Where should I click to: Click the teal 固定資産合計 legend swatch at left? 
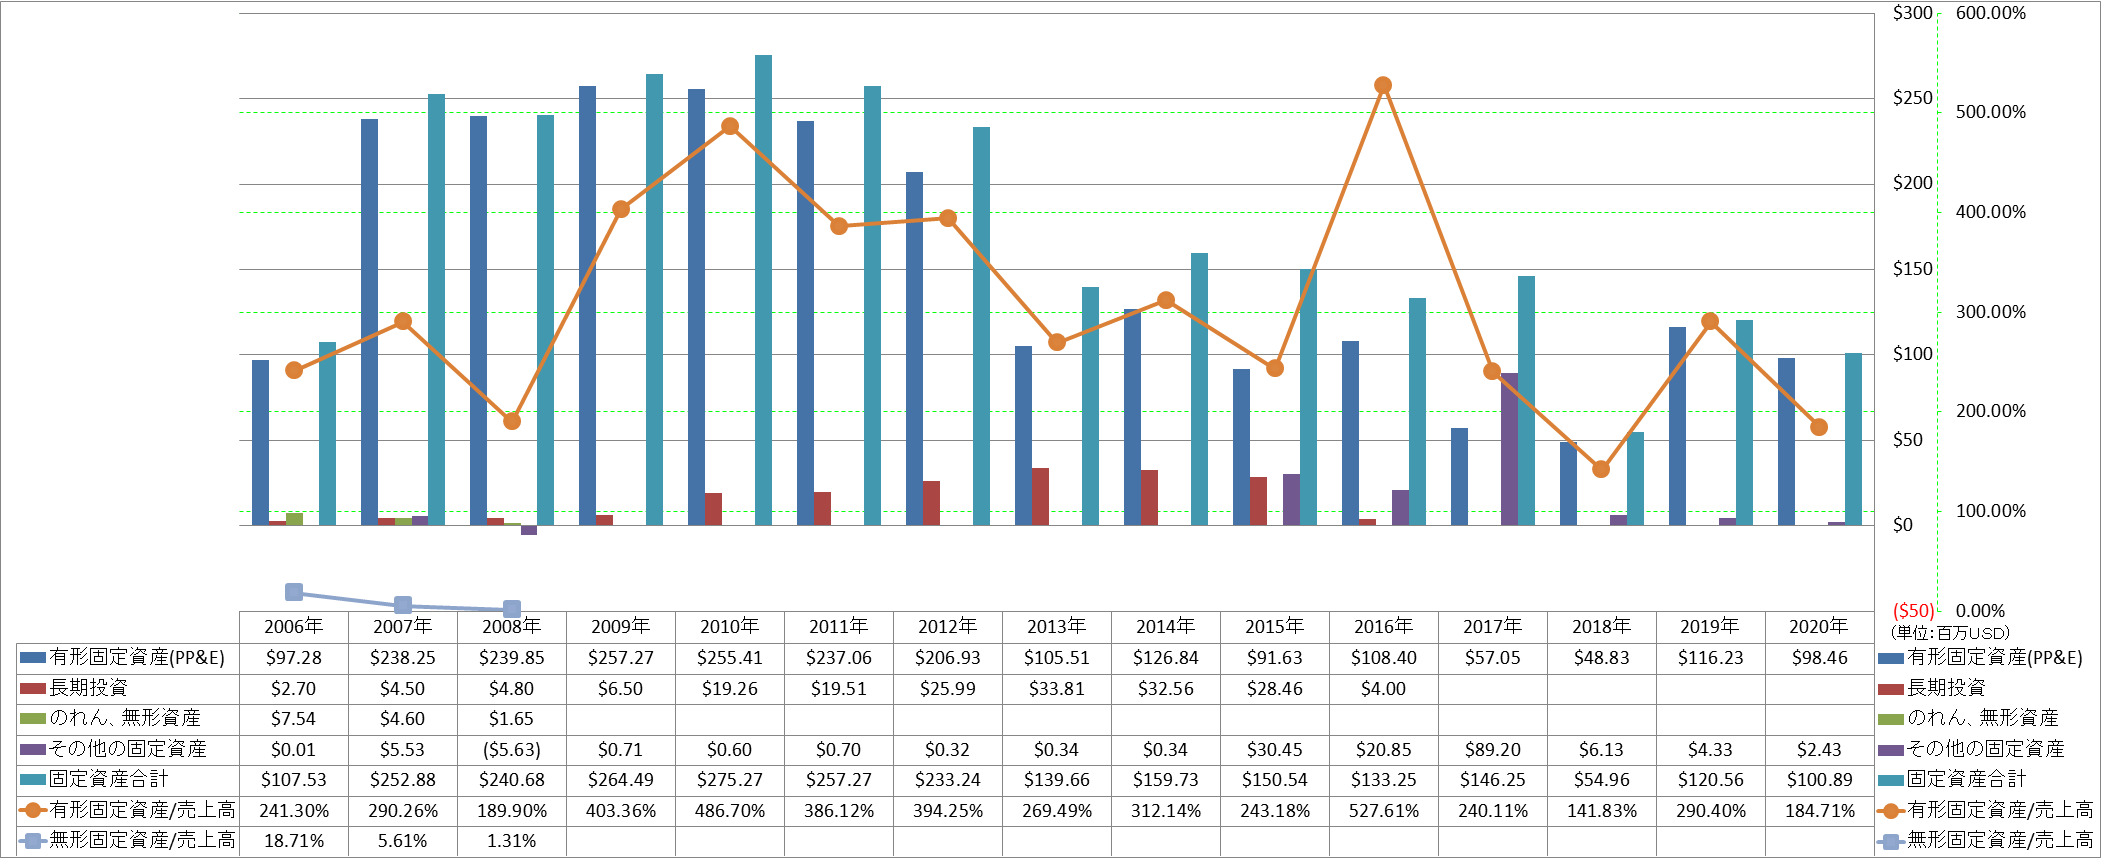33,779
